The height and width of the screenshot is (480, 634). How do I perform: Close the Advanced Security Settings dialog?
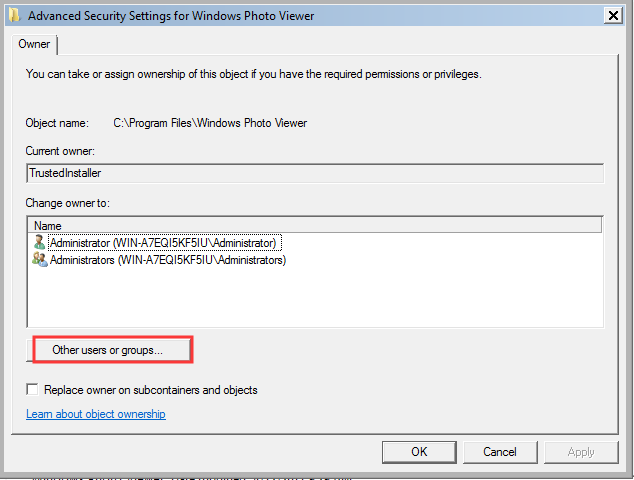(613, 16)
